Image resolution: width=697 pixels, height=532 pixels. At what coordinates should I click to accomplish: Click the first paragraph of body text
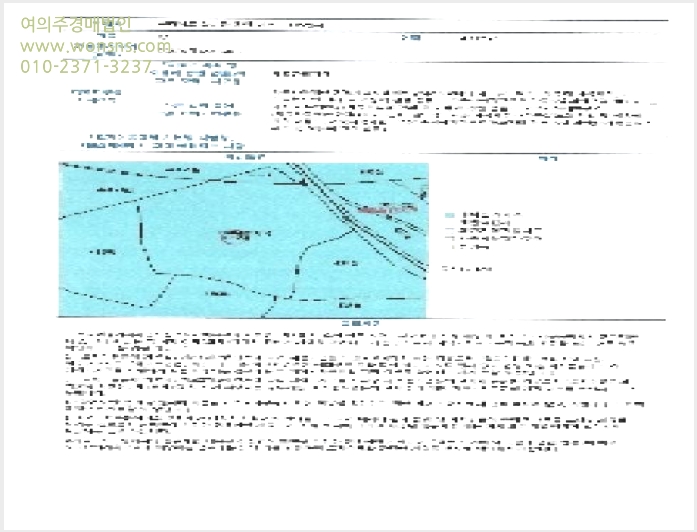pyautogui.click(x=351, y=342)
